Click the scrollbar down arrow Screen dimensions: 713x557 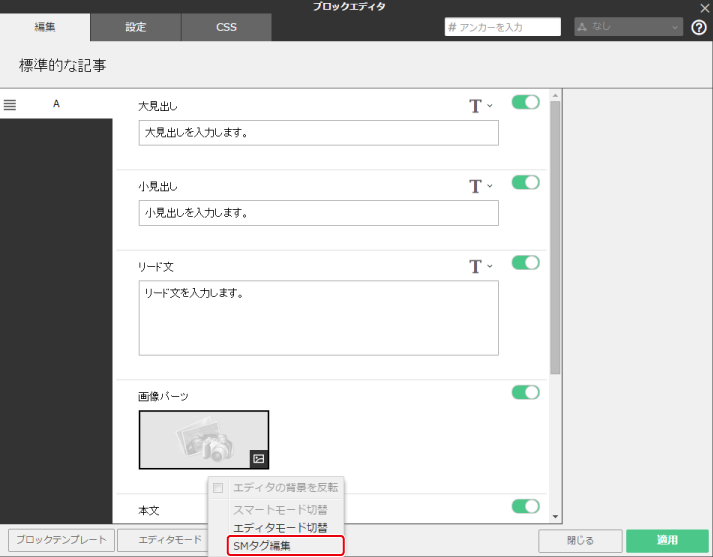pyautogui.click(x=555, y=517)
